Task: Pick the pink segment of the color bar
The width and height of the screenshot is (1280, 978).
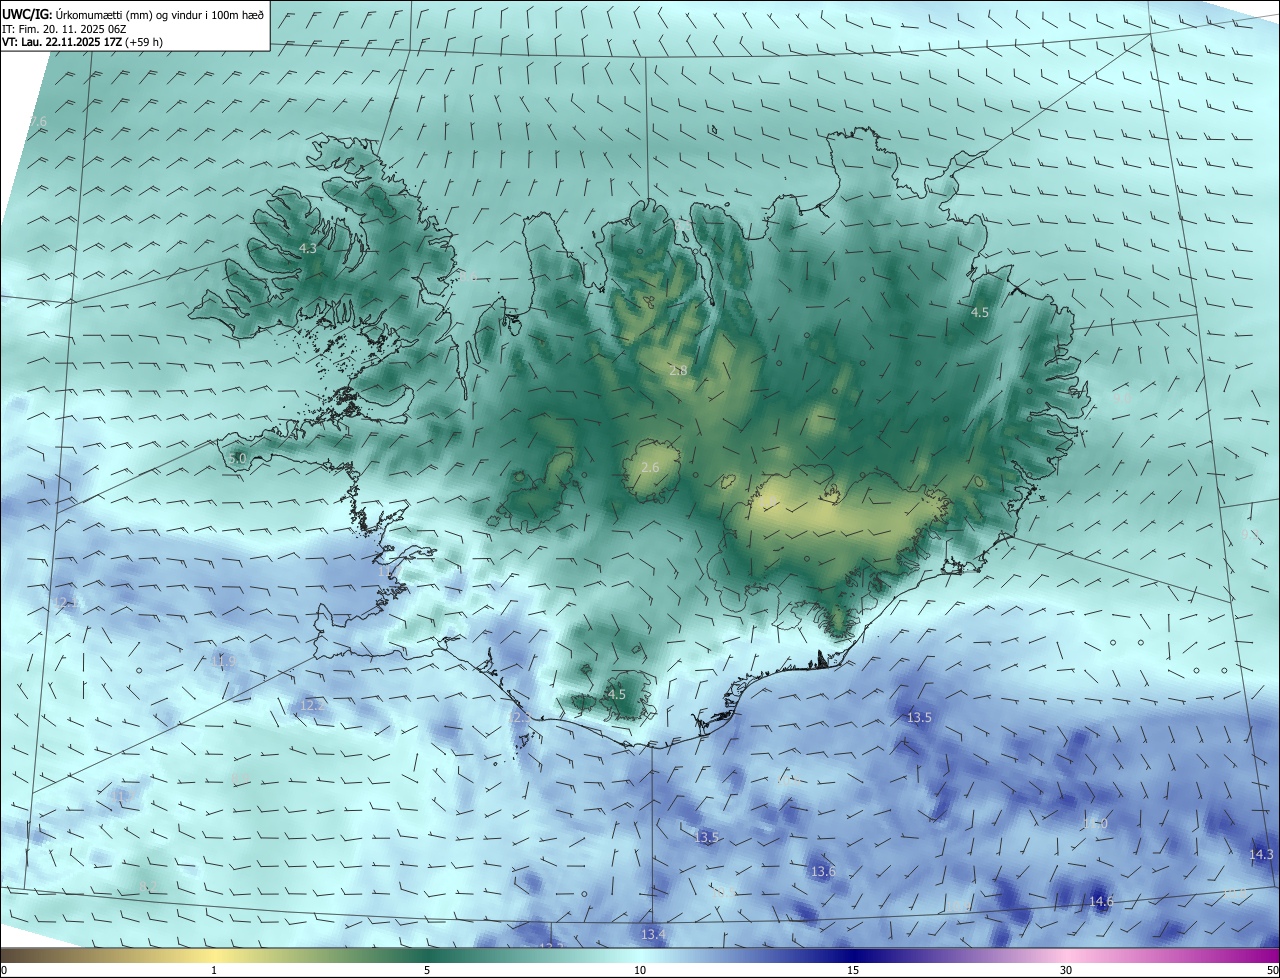Action: pos(1066,955)
